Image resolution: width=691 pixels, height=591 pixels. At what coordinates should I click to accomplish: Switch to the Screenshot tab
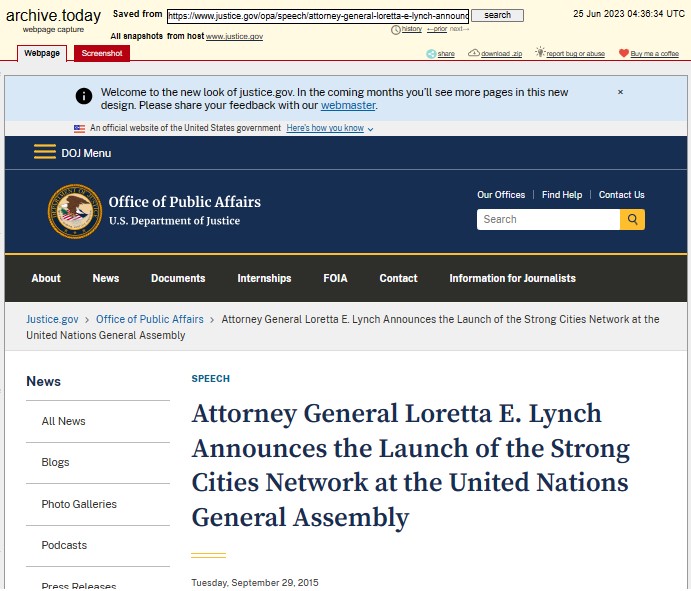point(102,53)
